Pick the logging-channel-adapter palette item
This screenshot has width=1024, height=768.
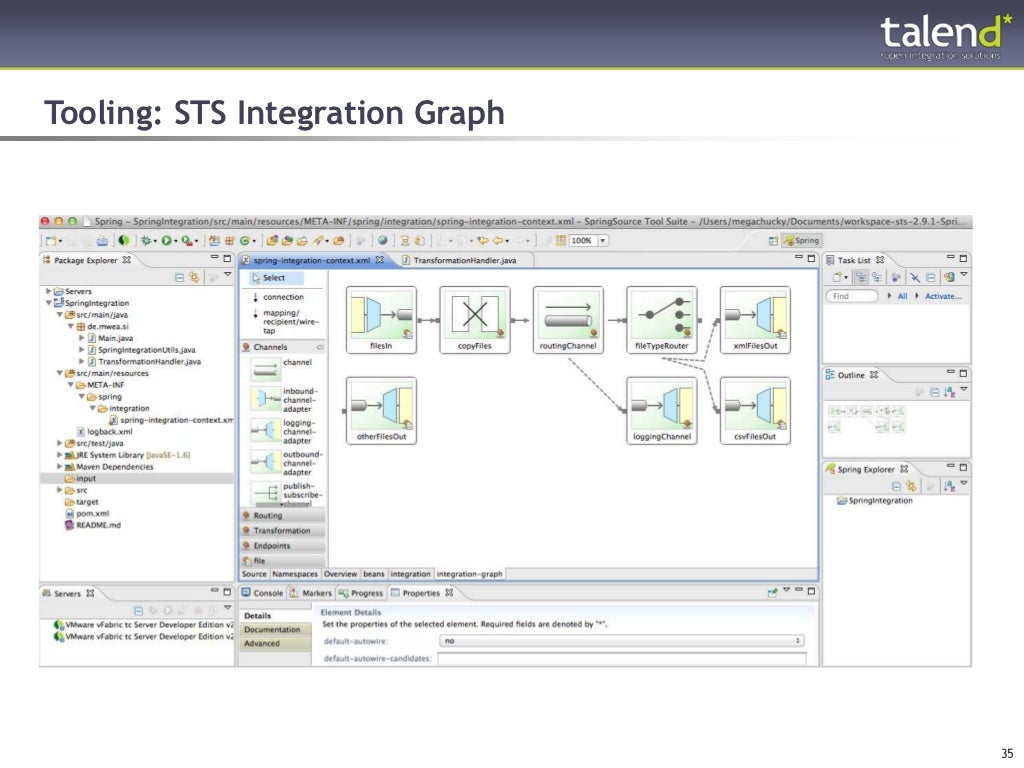[283, 431]
